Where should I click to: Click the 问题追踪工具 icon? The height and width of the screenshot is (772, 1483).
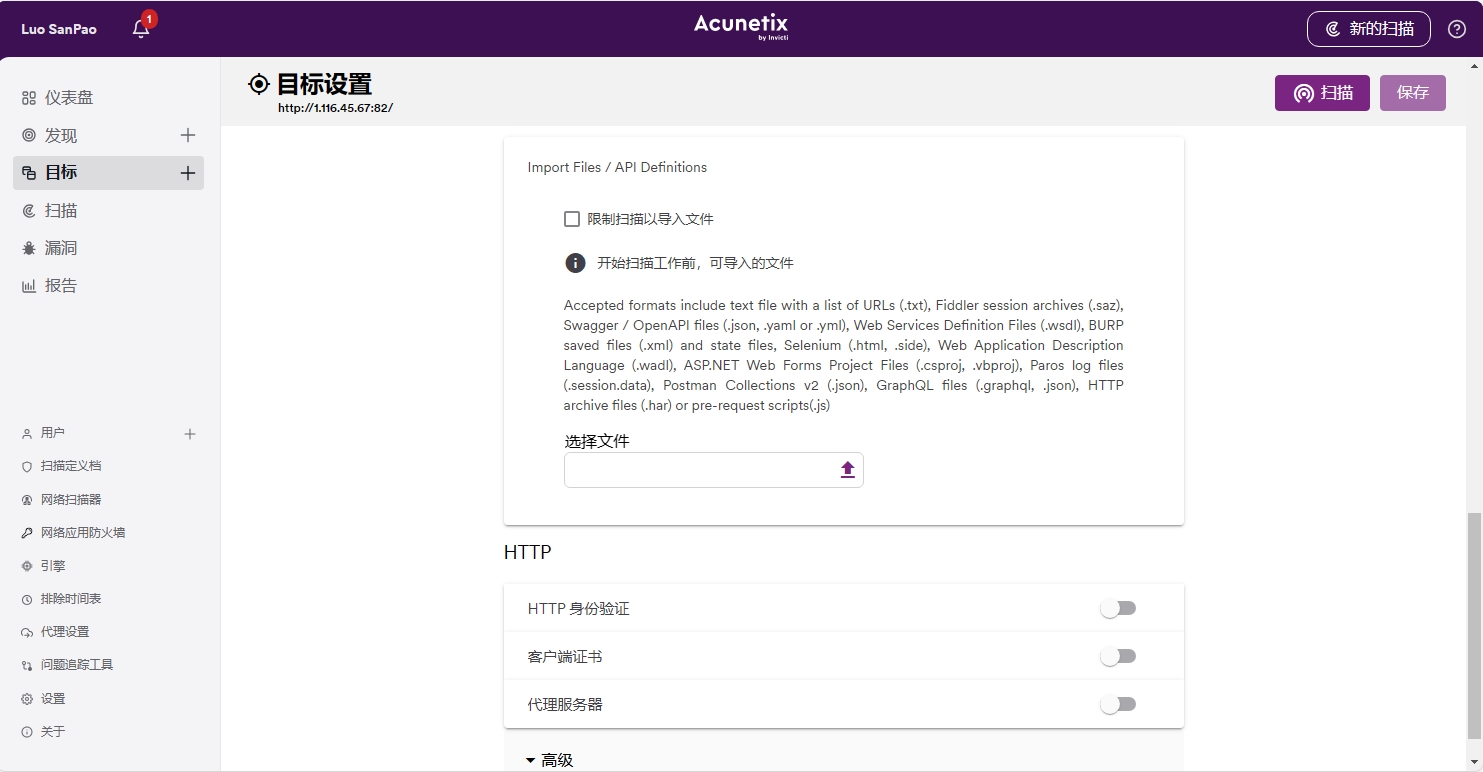pyautogui.click(x=27, y=666)
